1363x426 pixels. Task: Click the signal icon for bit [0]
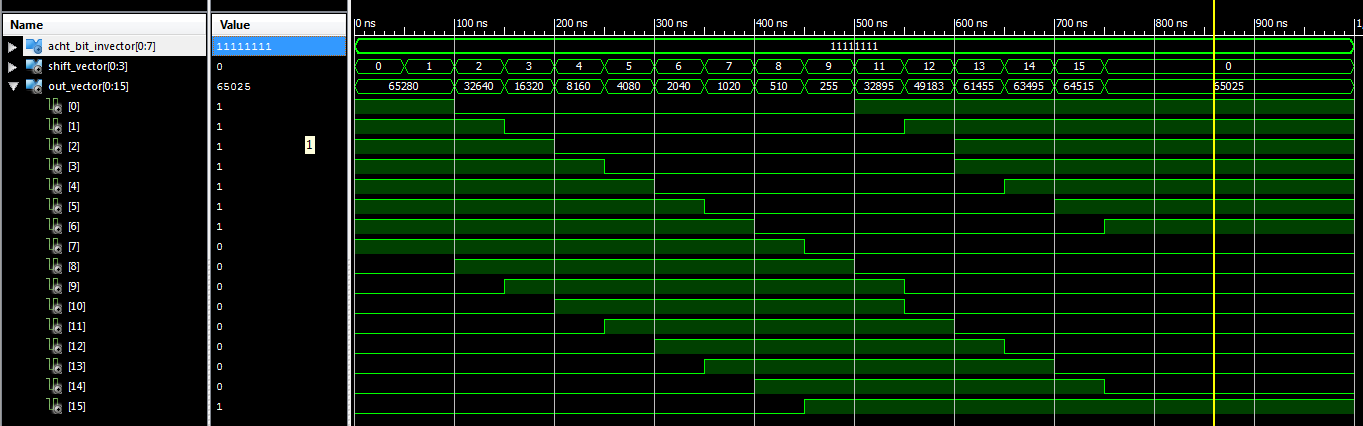click(55, 106)
